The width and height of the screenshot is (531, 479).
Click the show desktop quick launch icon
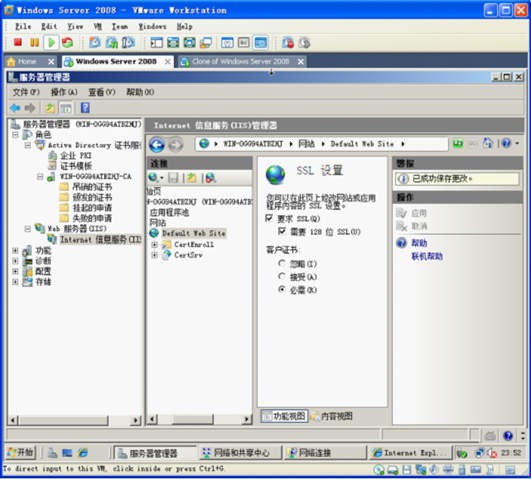pos(67,453)
